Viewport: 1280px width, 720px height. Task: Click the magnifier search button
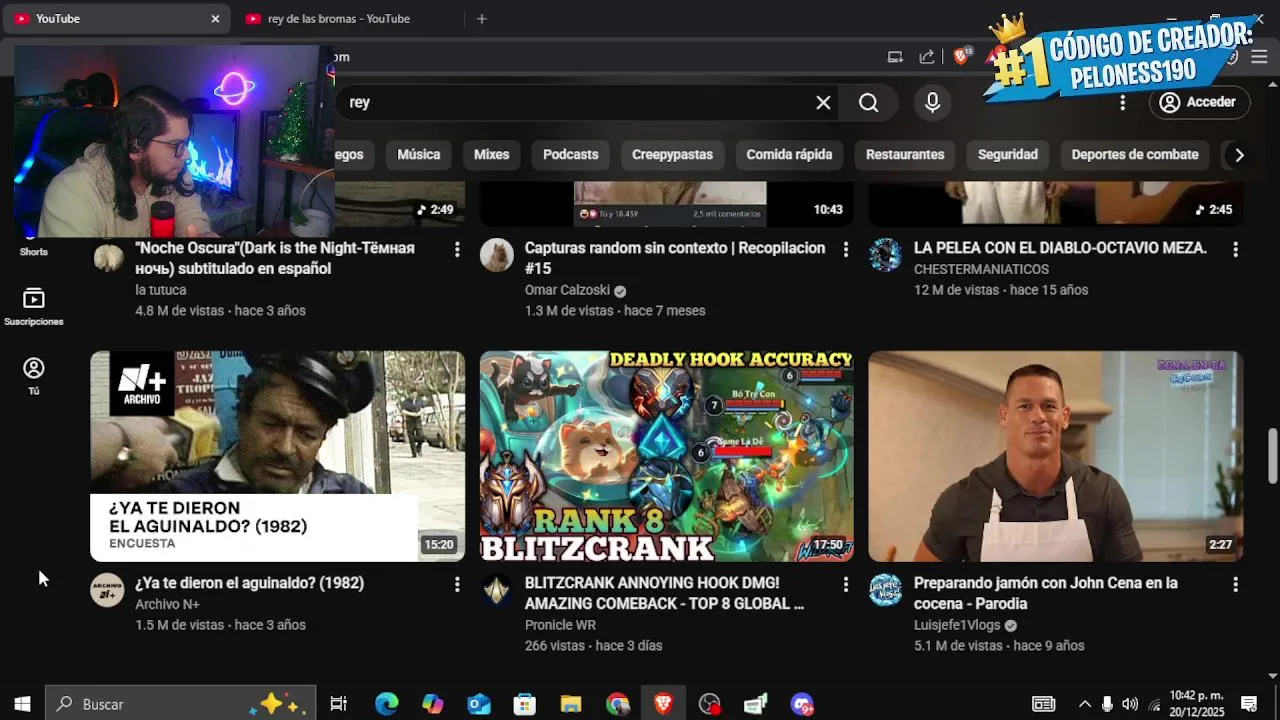pos(868,103)
